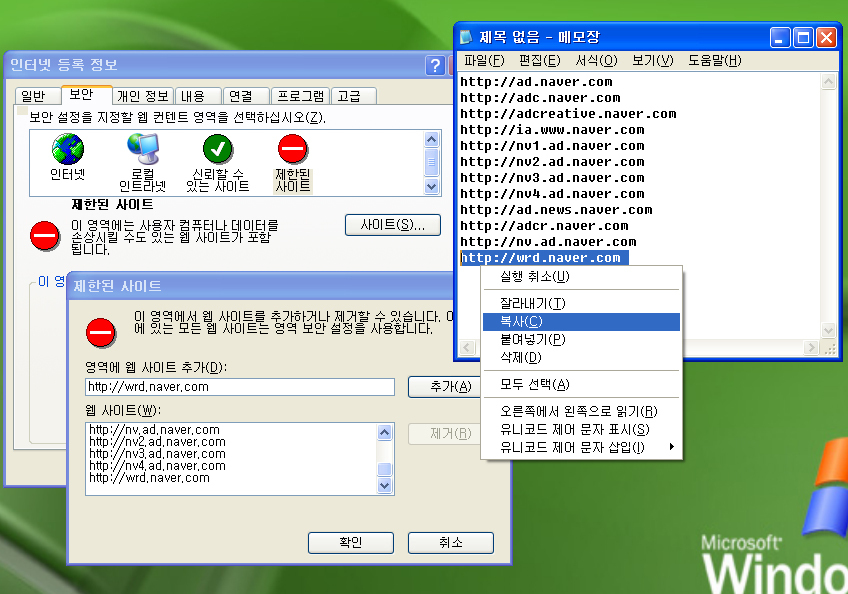Click the Notepad vertical scroll down arrow

[x=829, y=329]
